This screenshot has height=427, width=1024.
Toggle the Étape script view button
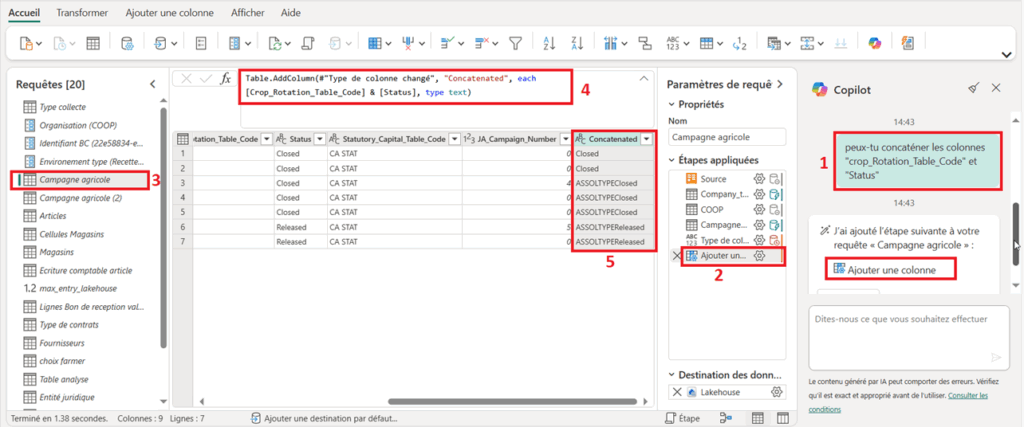684,418
